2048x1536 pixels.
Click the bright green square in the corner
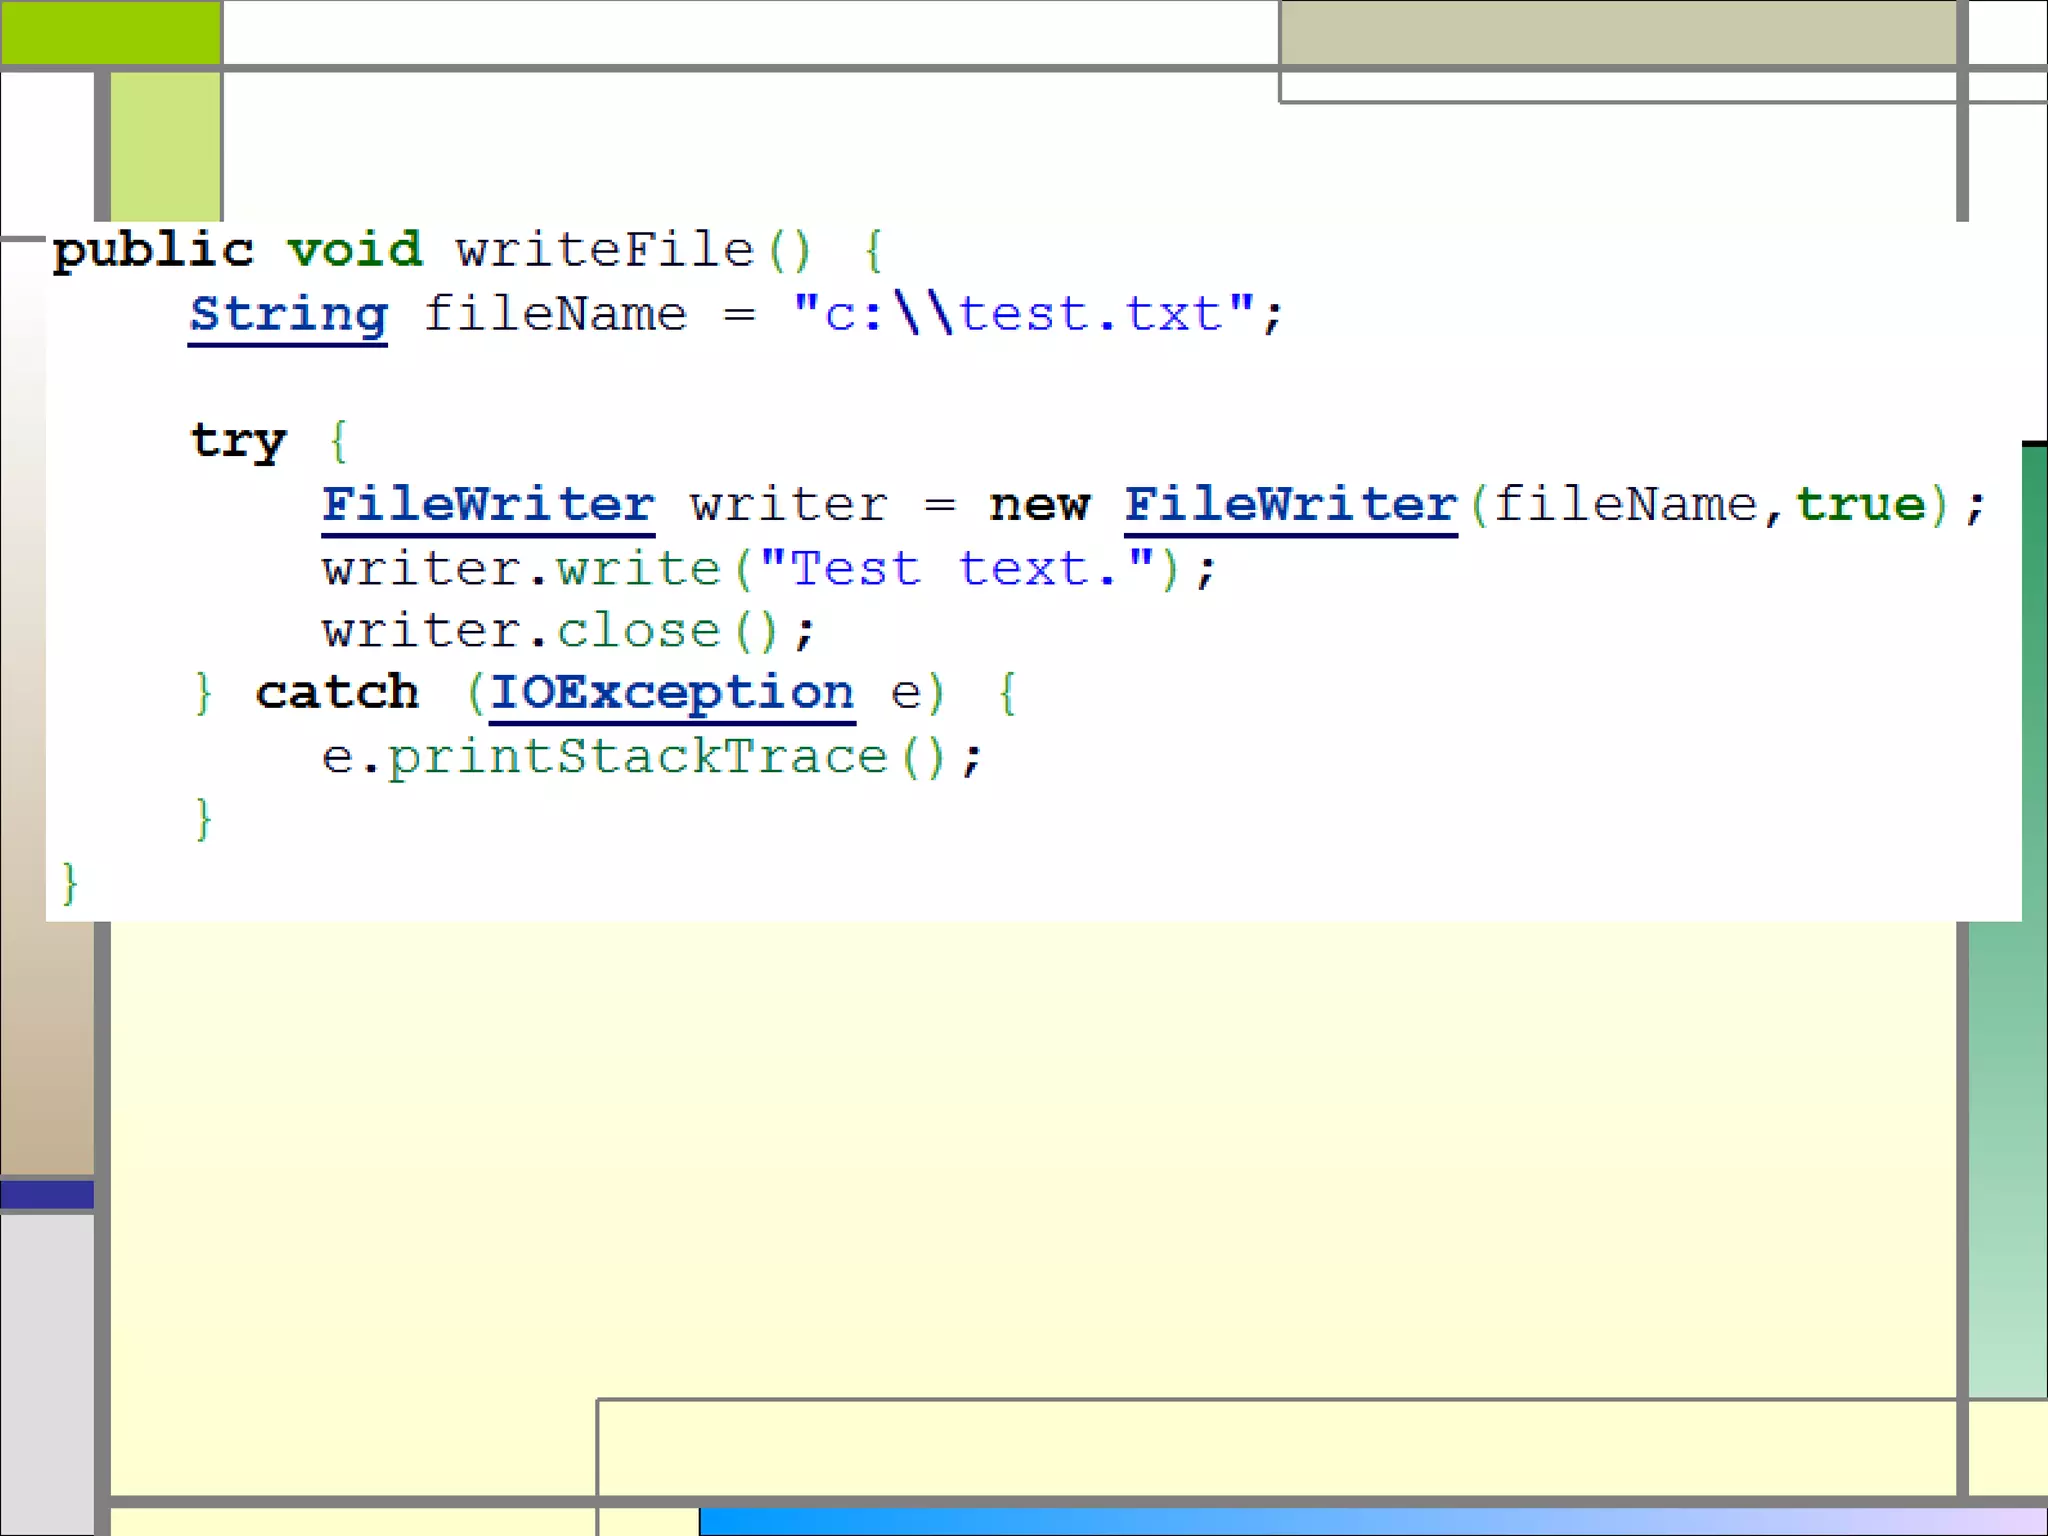coord(110,32)
